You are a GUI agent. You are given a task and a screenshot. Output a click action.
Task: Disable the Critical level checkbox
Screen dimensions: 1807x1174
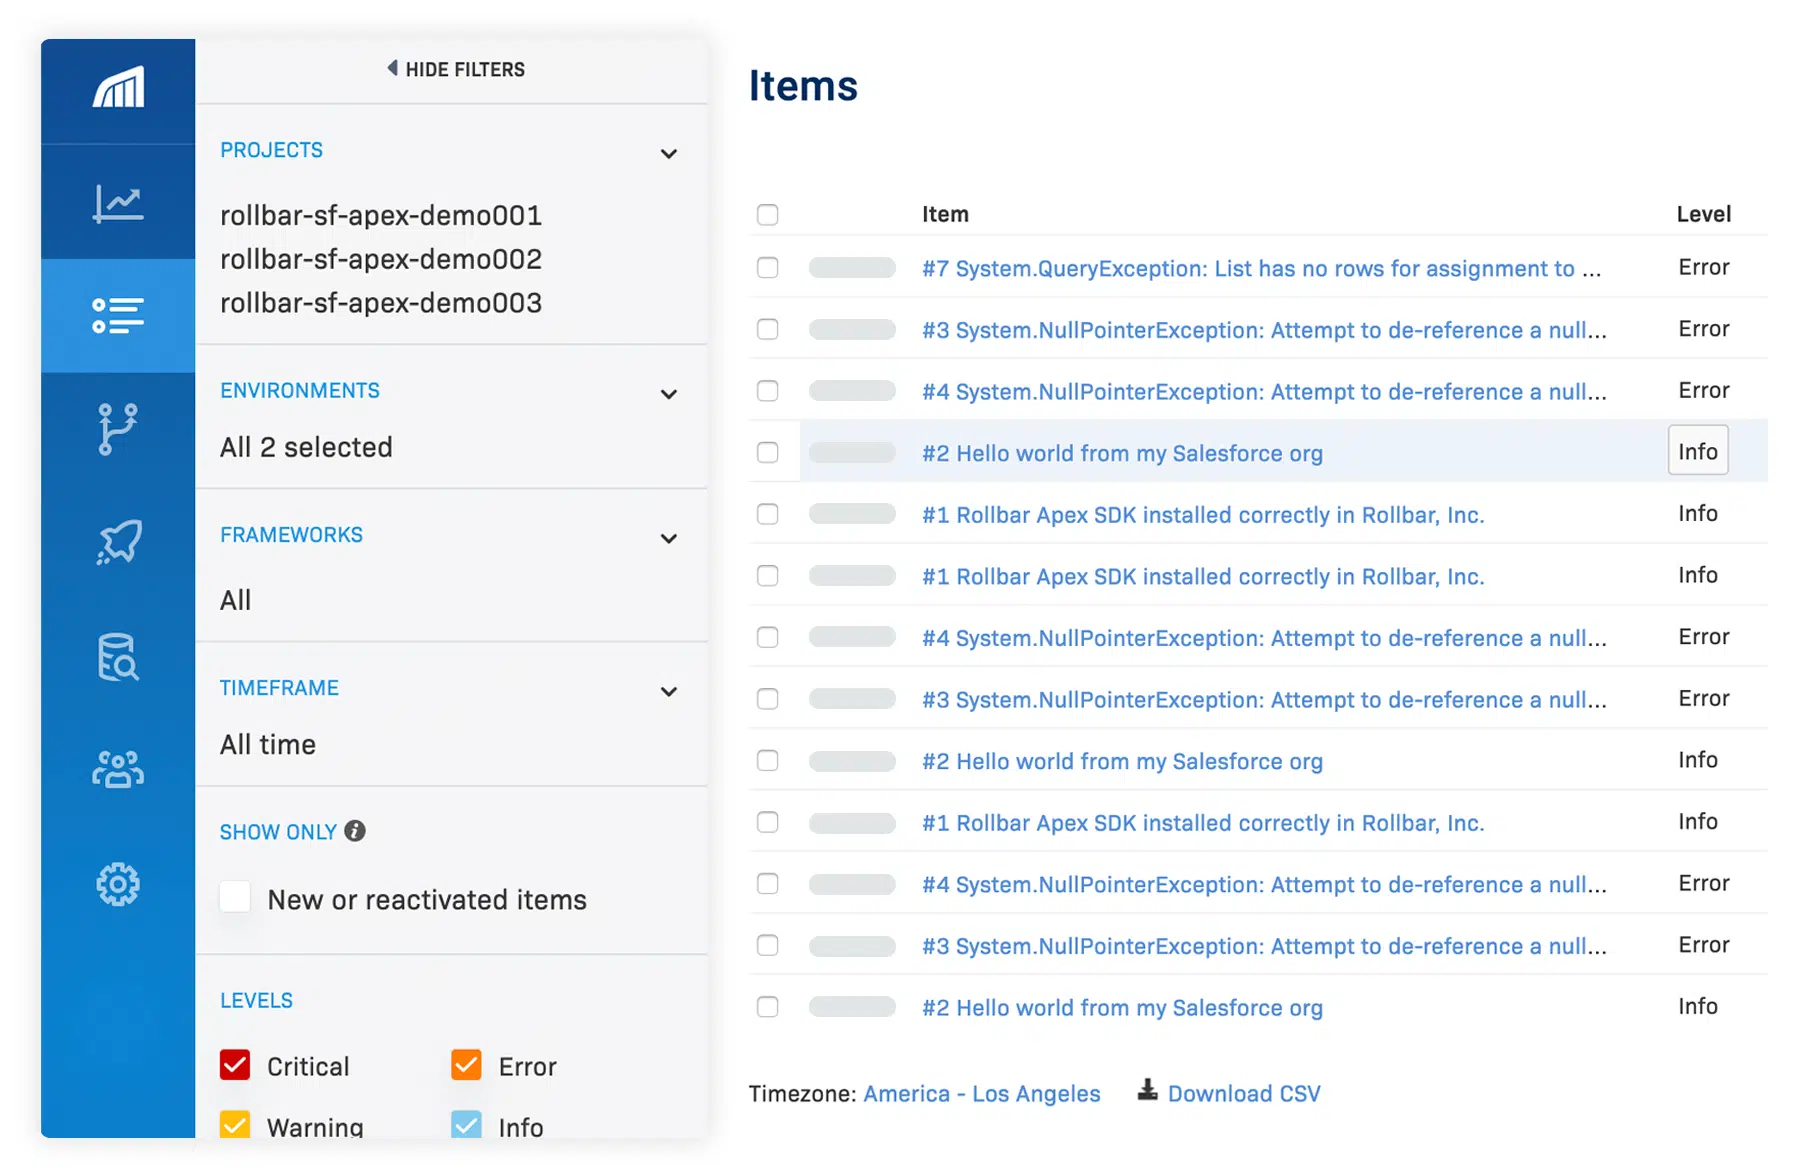click(x=234, y=1065)
